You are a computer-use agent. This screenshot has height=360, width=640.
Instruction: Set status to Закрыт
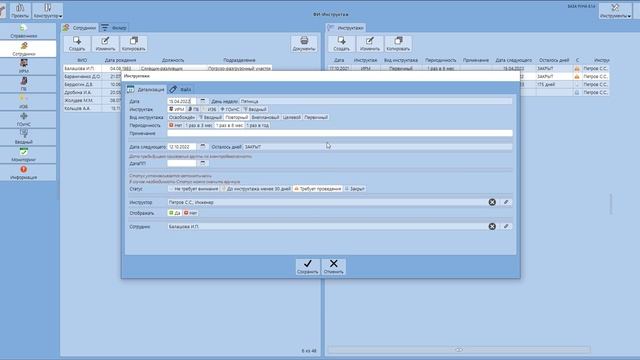pyautogui.click(x=355, y=189)
